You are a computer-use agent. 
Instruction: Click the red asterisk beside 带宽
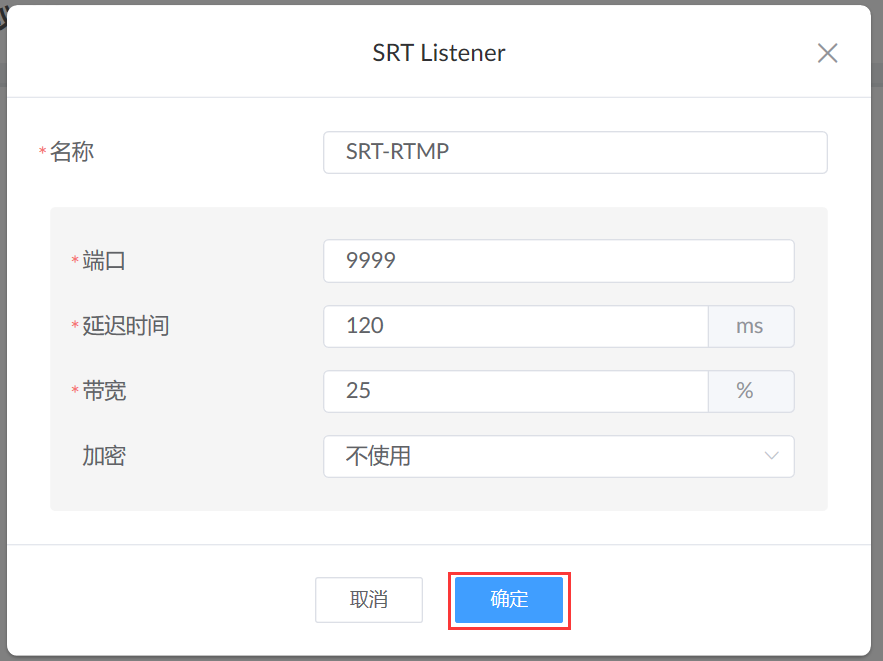(x=75, y=389)
